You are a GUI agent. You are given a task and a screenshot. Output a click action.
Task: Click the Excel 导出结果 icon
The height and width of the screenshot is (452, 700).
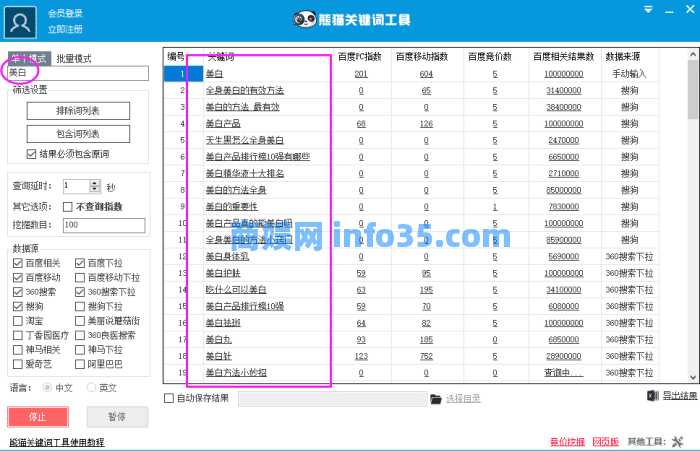click(654, 397)
